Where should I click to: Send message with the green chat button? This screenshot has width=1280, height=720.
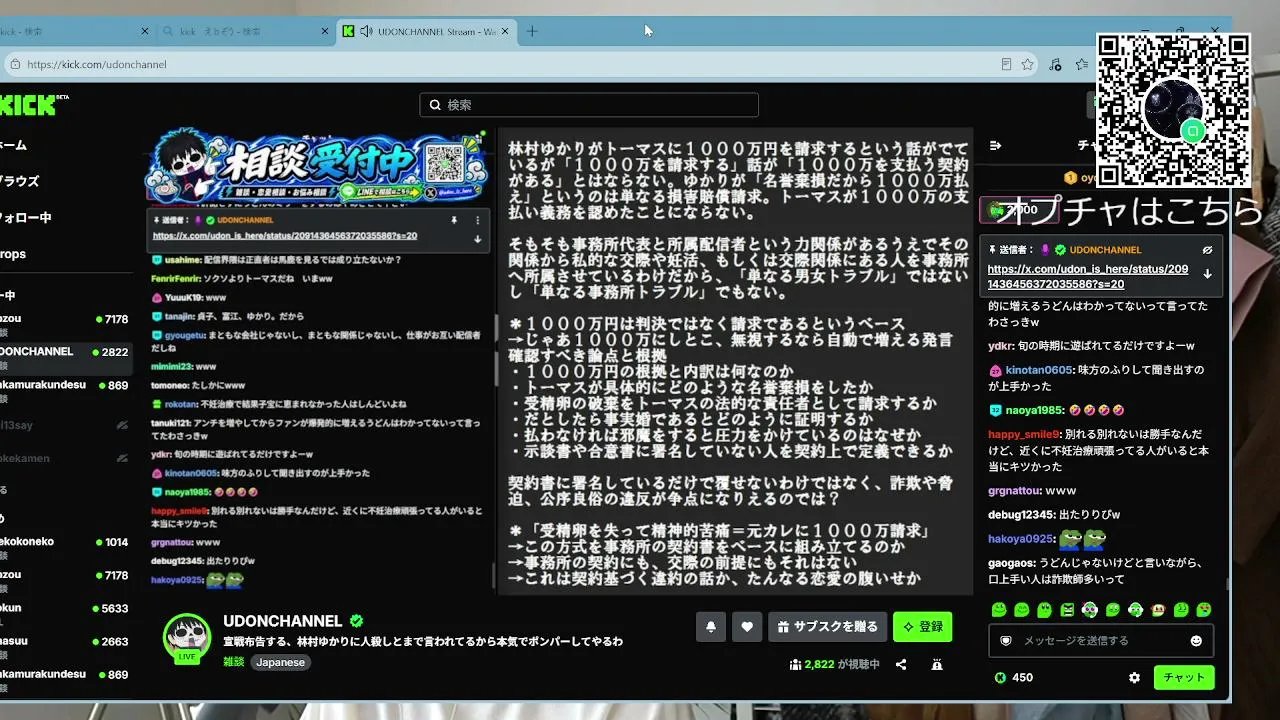tap(1184, 677)
